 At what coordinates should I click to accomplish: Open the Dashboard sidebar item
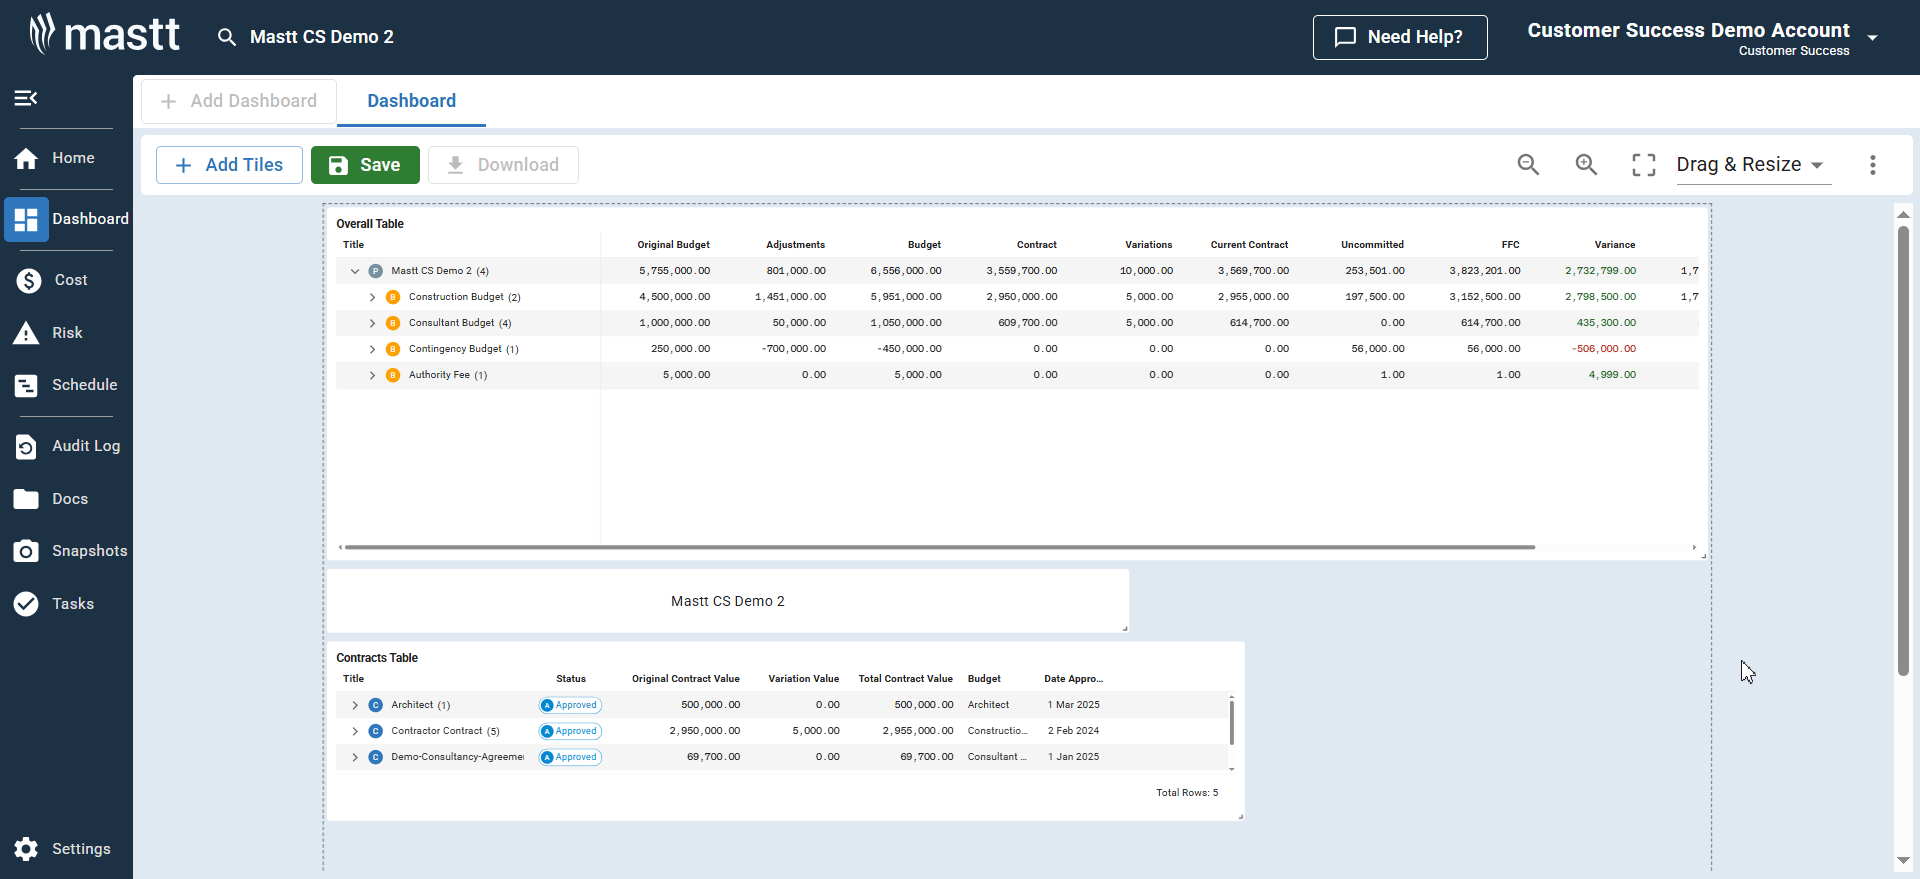point(66,219)
